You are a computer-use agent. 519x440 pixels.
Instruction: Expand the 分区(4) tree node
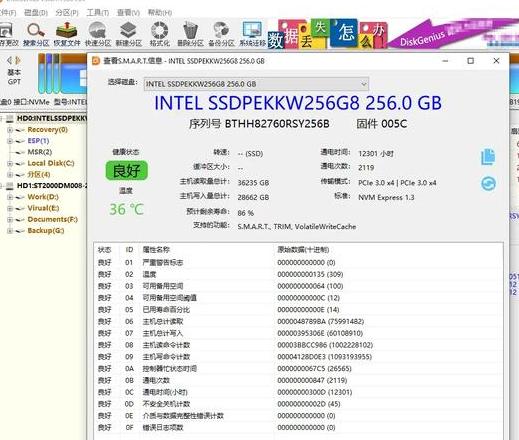tap(10, 175)
